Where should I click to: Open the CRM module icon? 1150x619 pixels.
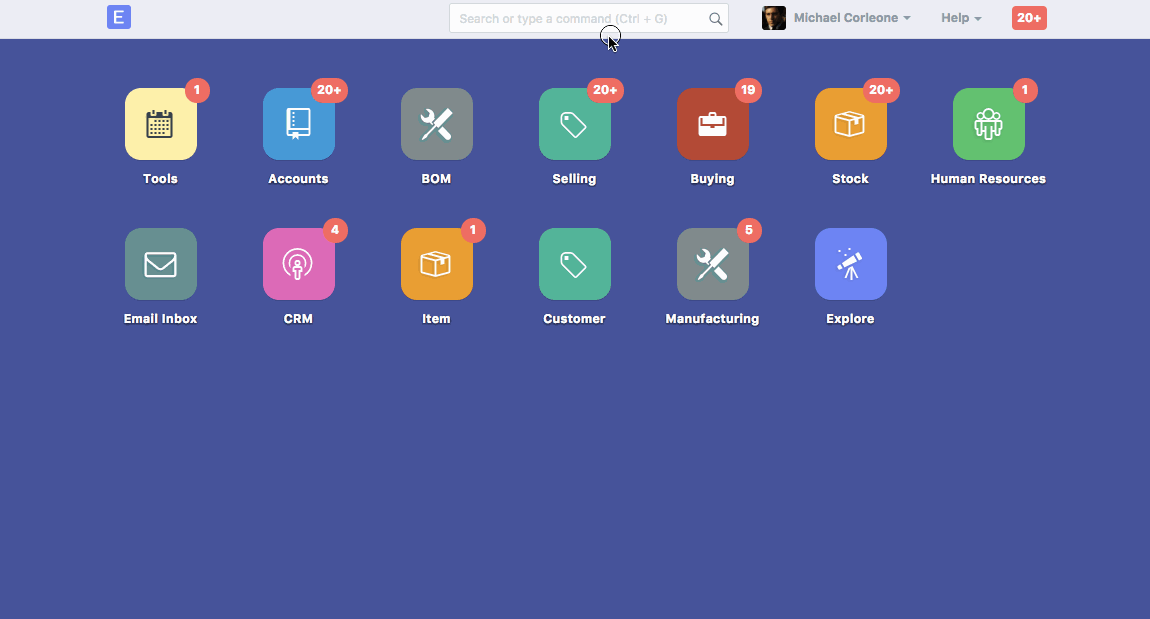pyautogui.click(x=299, y=264)
